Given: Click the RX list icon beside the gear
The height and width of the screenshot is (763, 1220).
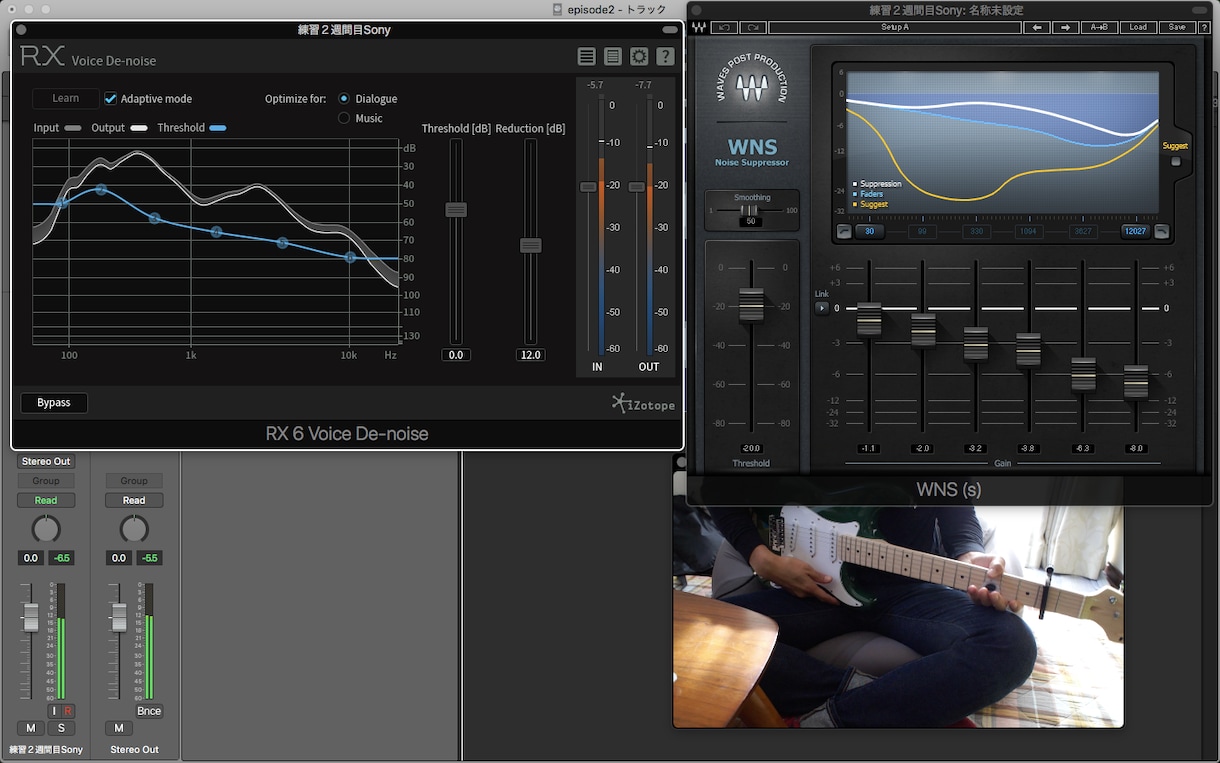Looking at the screenshot, I should (x=613, y=57).
